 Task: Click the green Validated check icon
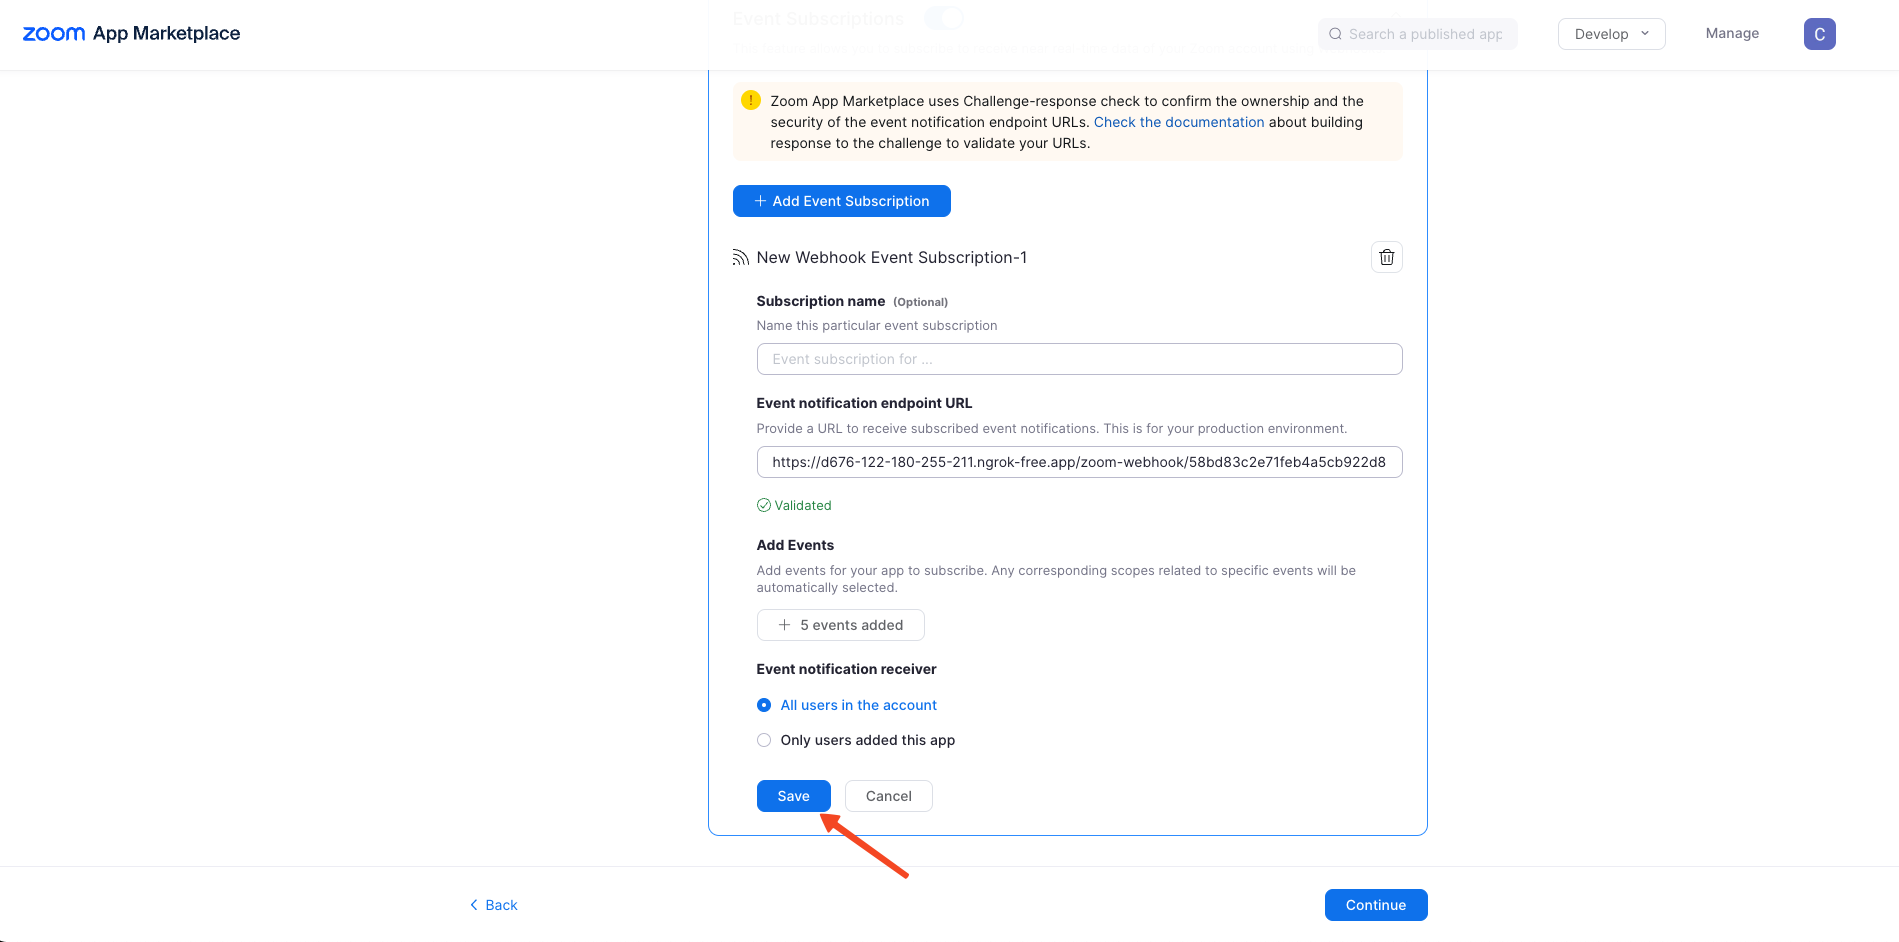pos(764,505)
